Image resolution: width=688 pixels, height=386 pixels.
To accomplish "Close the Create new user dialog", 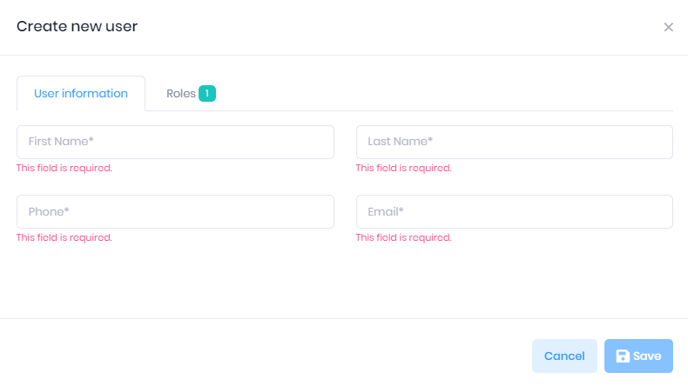I will 668,27.
